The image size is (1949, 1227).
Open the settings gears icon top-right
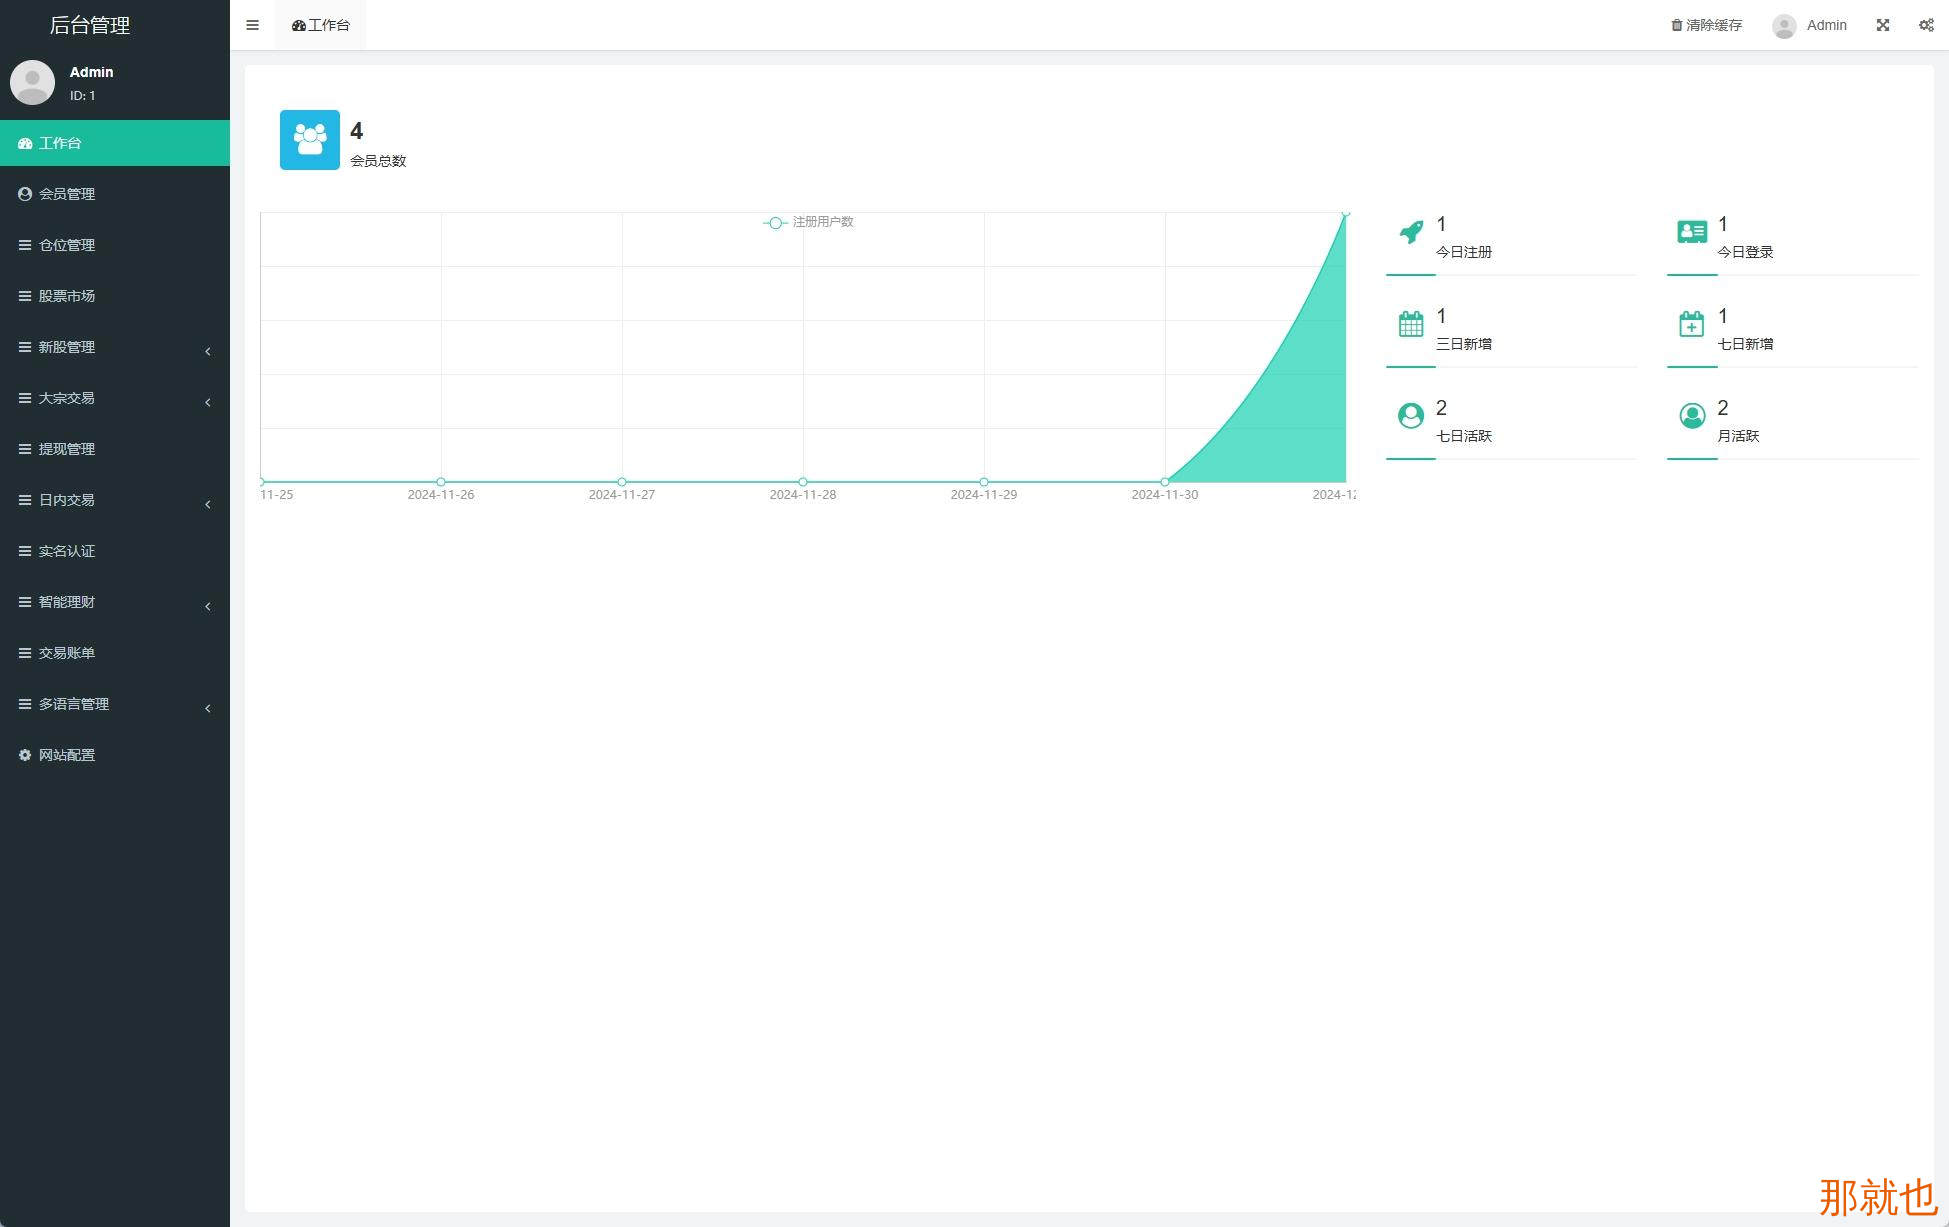click(1926, 25)
